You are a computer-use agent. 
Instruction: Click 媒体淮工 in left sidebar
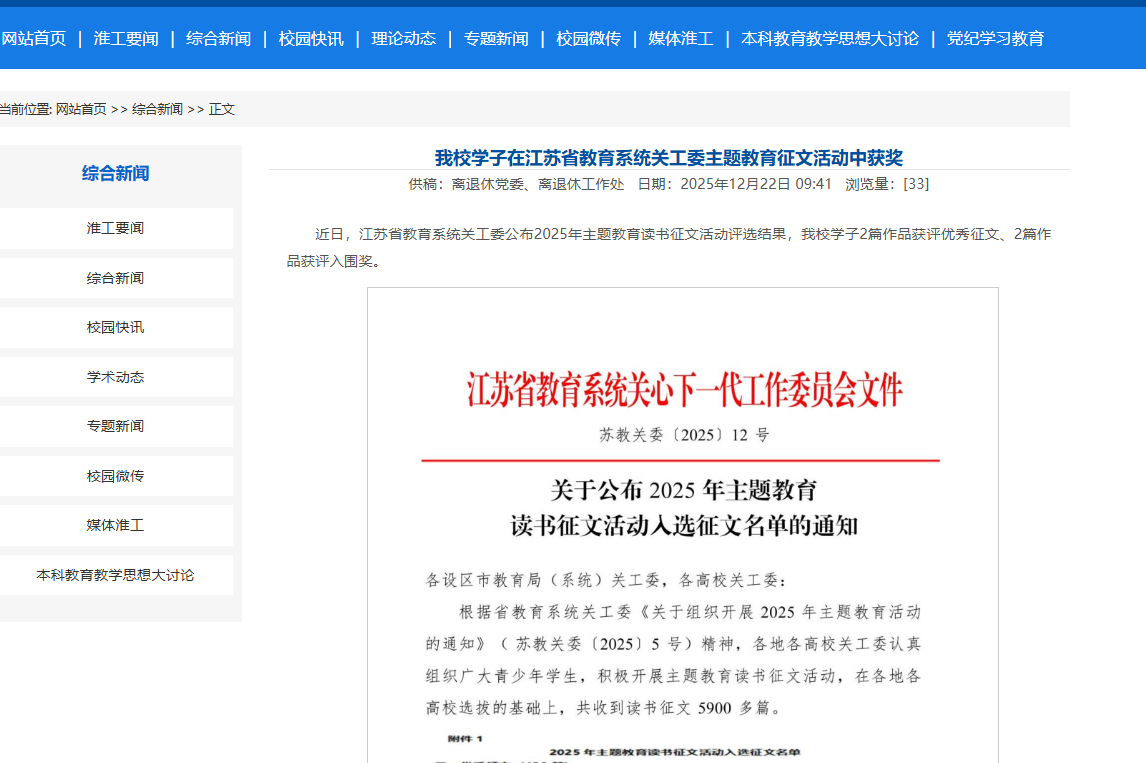[115, 525]
